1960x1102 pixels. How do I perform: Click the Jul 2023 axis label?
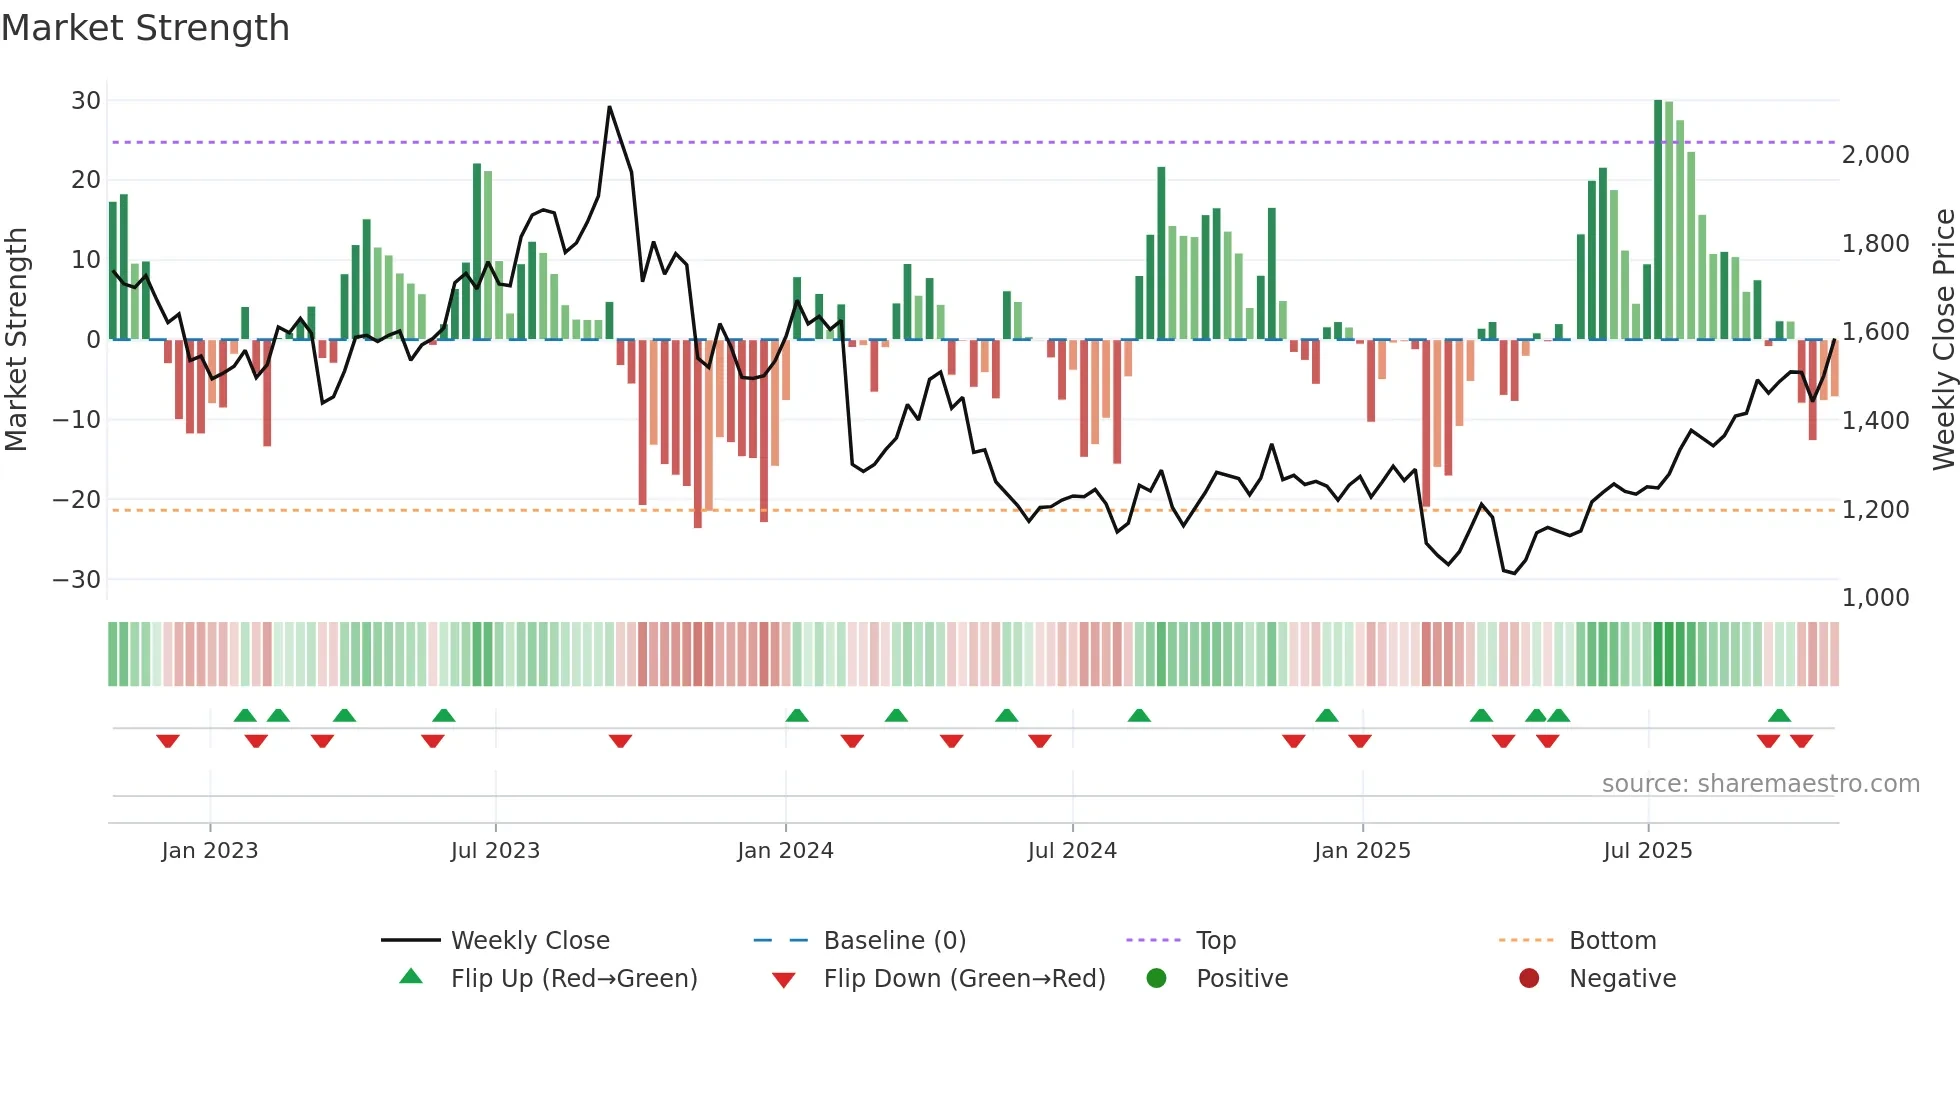495,851
